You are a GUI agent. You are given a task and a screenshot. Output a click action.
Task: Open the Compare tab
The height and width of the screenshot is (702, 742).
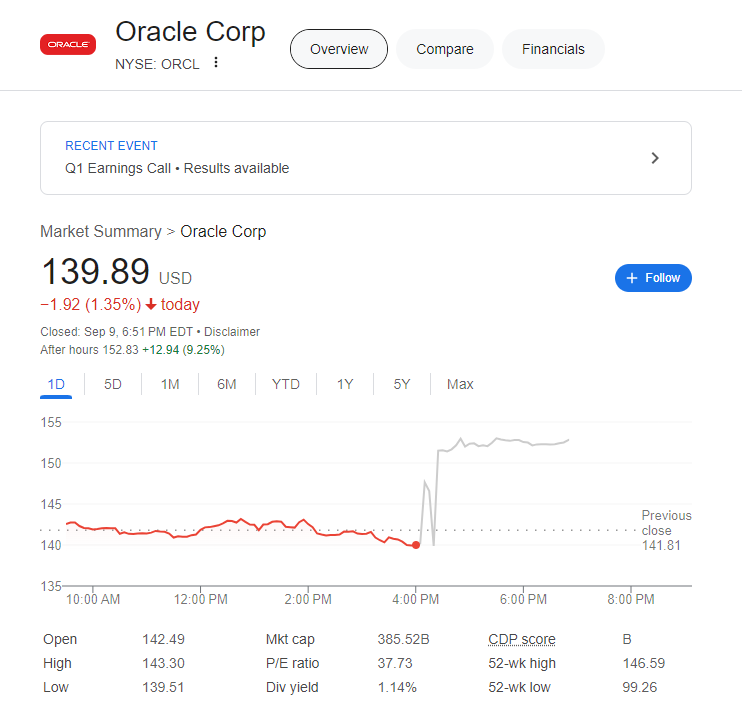pyautogui.click(x=445, y=49)
